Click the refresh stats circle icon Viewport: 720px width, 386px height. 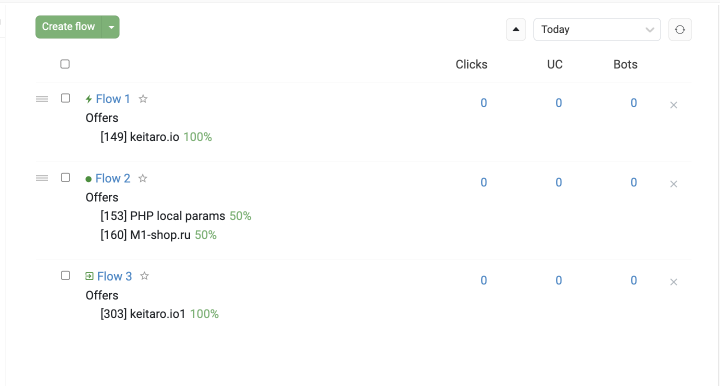click(680, 30)
